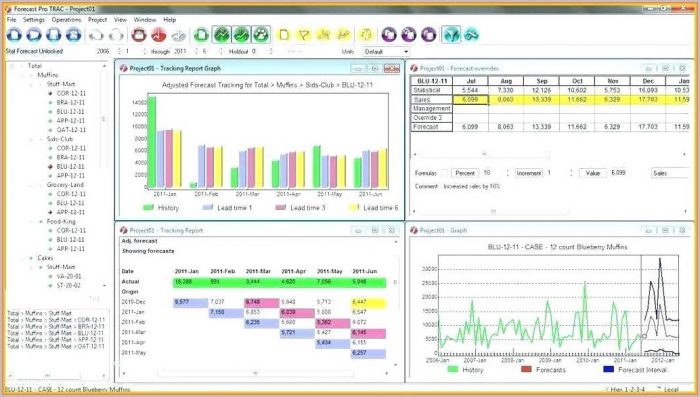Click the first blue New project toolbar icon
The image size is (700, 397).
click(x=14, y=34)
